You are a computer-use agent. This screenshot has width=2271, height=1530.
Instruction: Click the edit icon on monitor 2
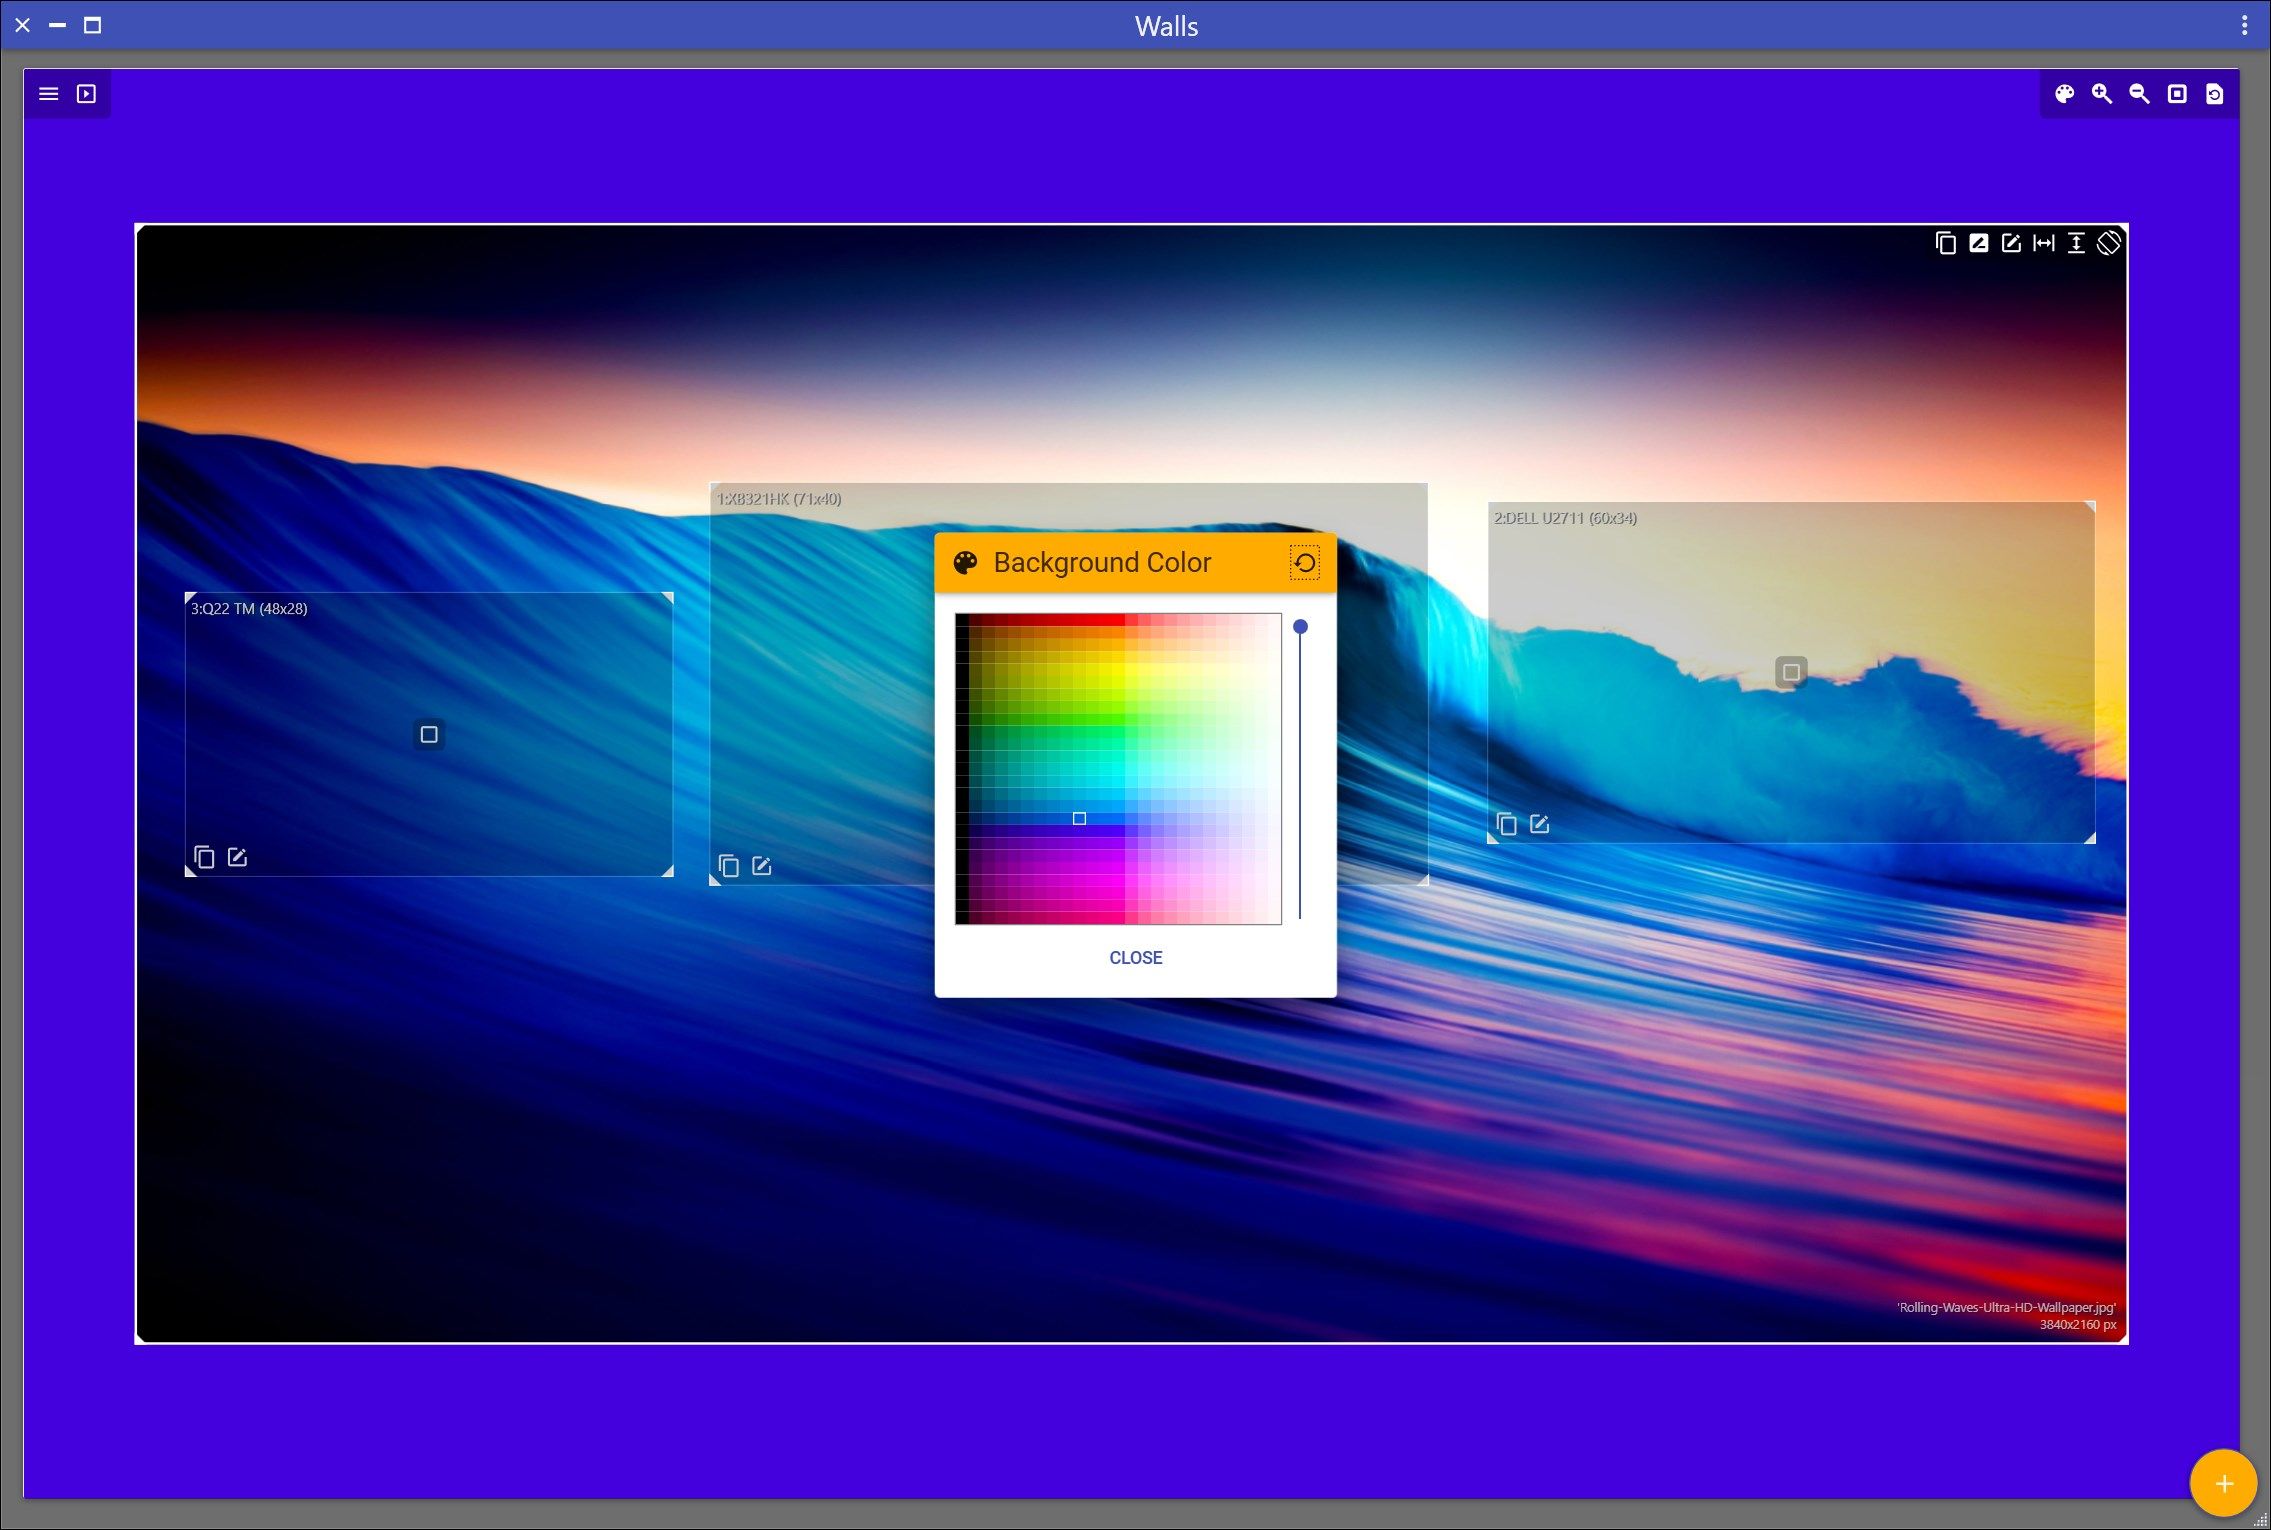point(1540,825)
